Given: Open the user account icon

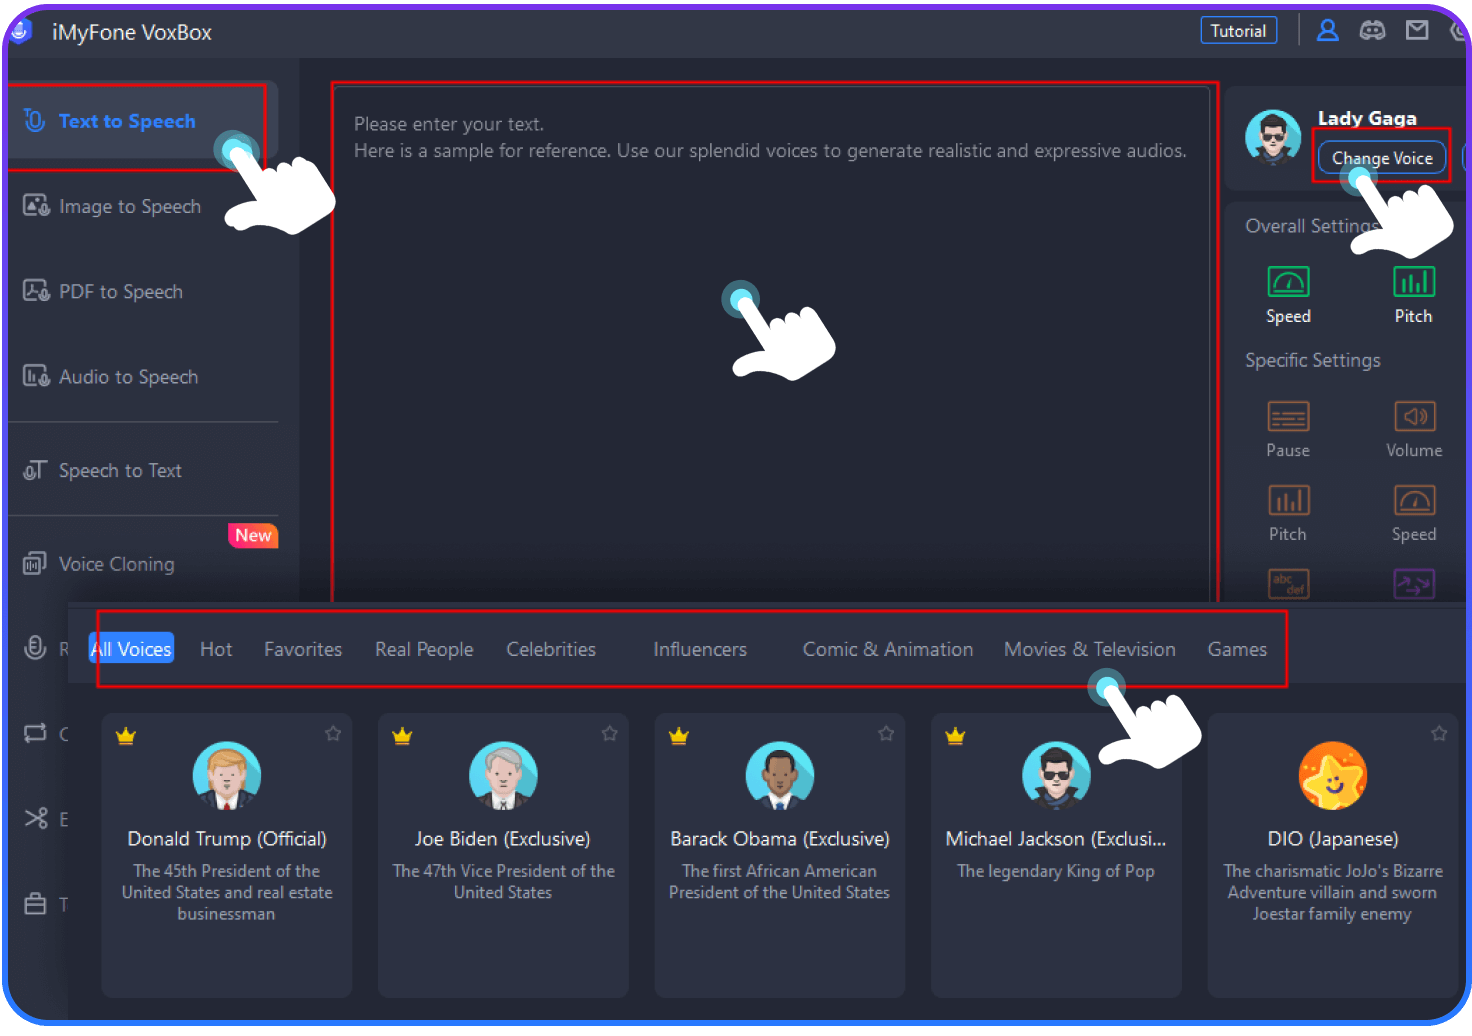Looking at the screenshot, I should click(1328, 31).
